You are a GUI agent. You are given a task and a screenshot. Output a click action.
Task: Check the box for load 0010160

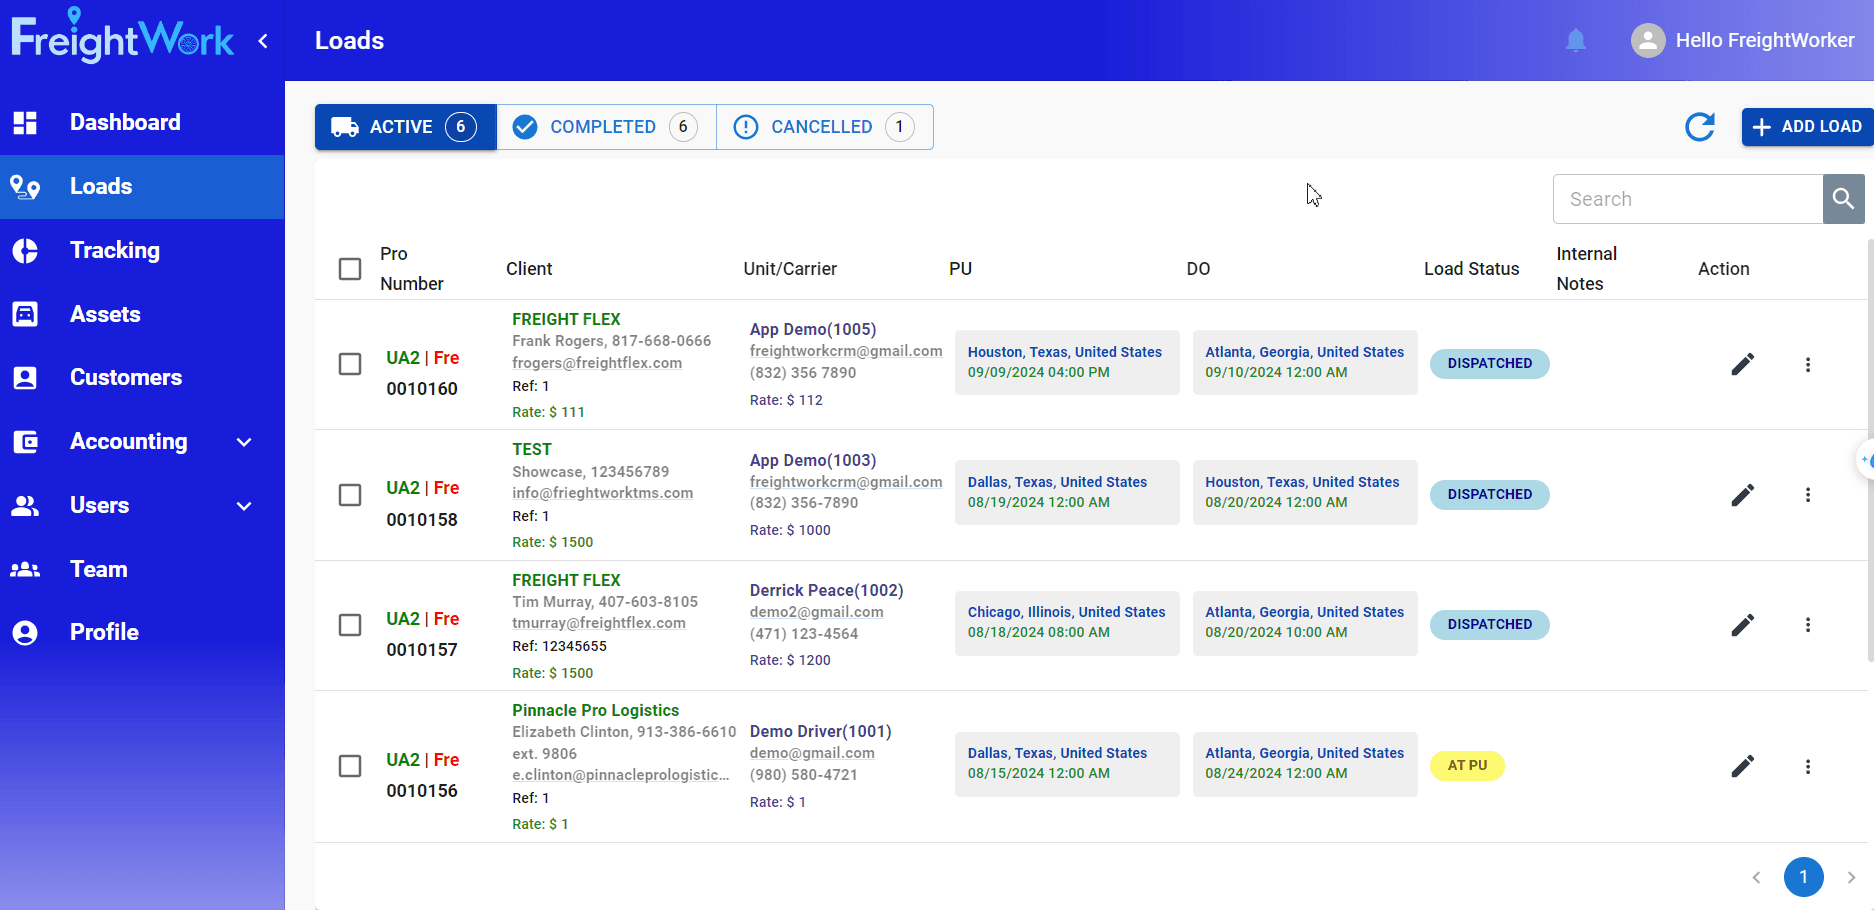pos(350,364)
